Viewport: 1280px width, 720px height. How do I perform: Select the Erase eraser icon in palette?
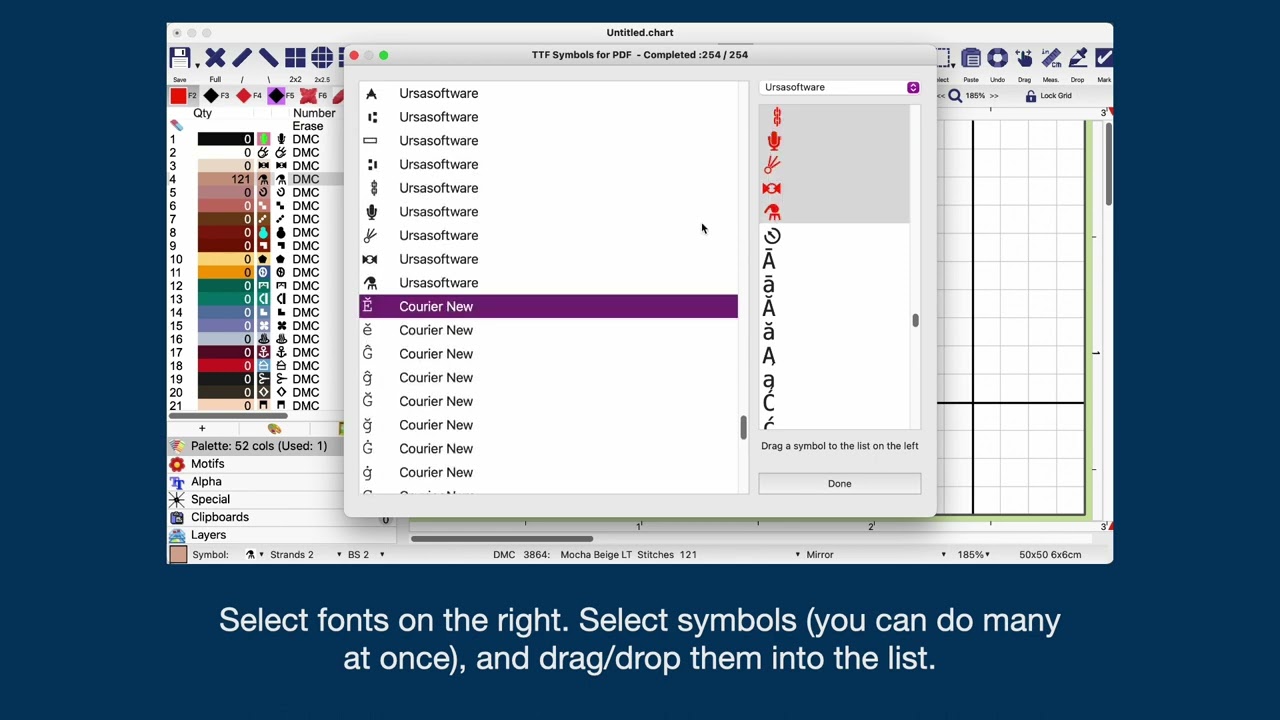pos(177,125)
